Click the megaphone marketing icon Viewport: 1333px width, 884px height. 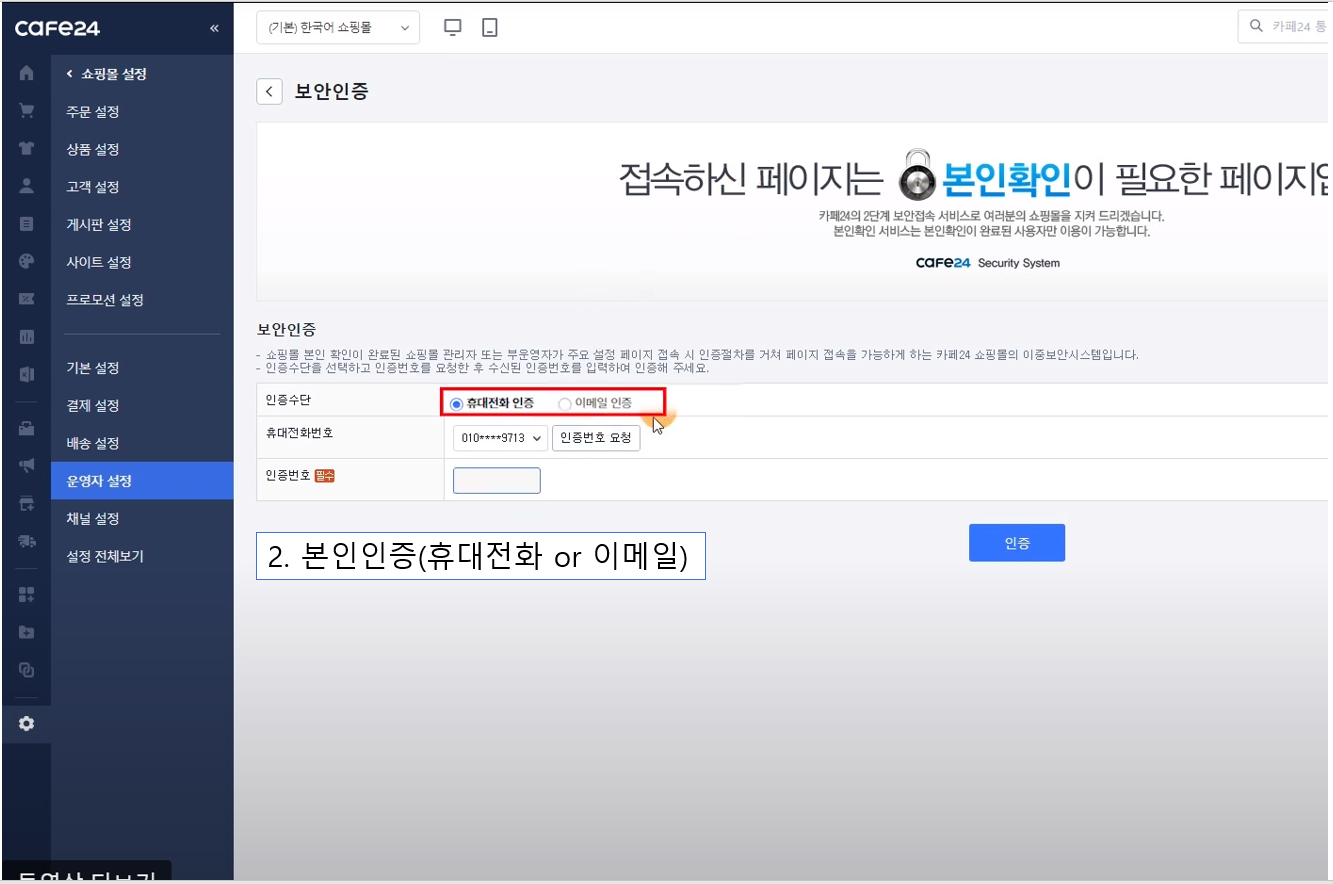pos(26,465)
